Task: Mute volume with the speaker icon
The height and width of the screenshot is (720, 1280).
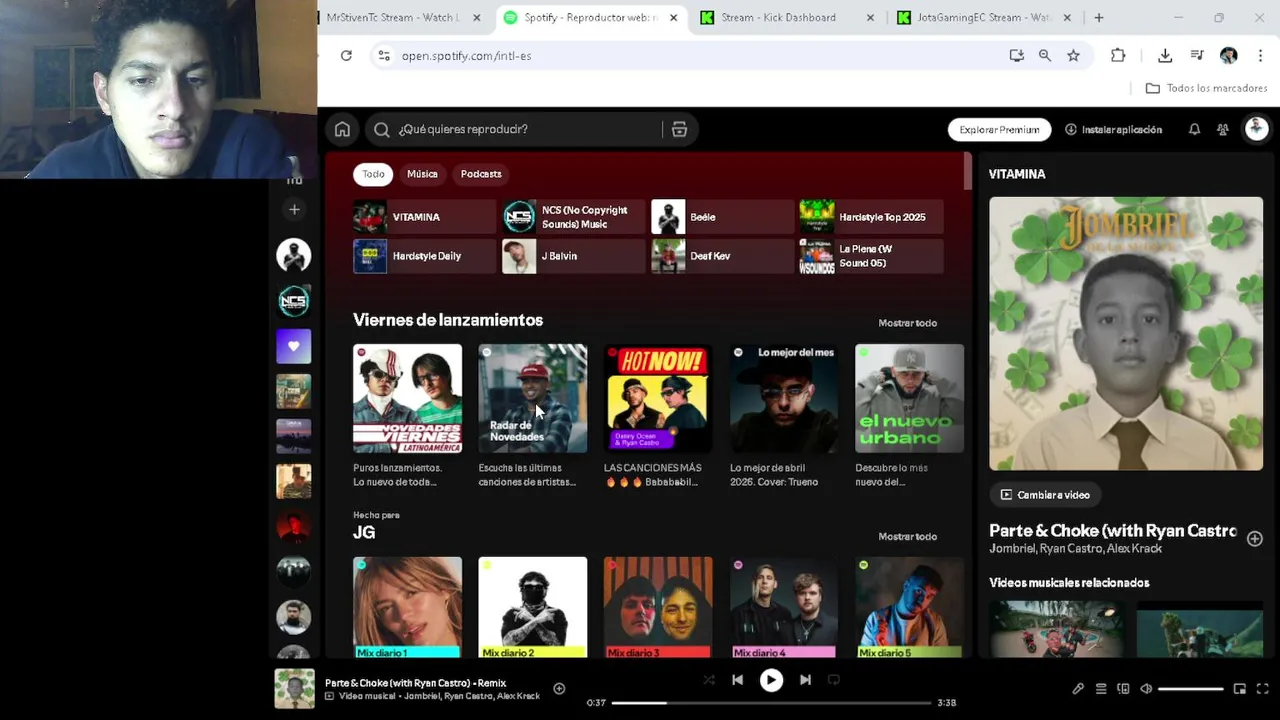Action: (1146, 688)
